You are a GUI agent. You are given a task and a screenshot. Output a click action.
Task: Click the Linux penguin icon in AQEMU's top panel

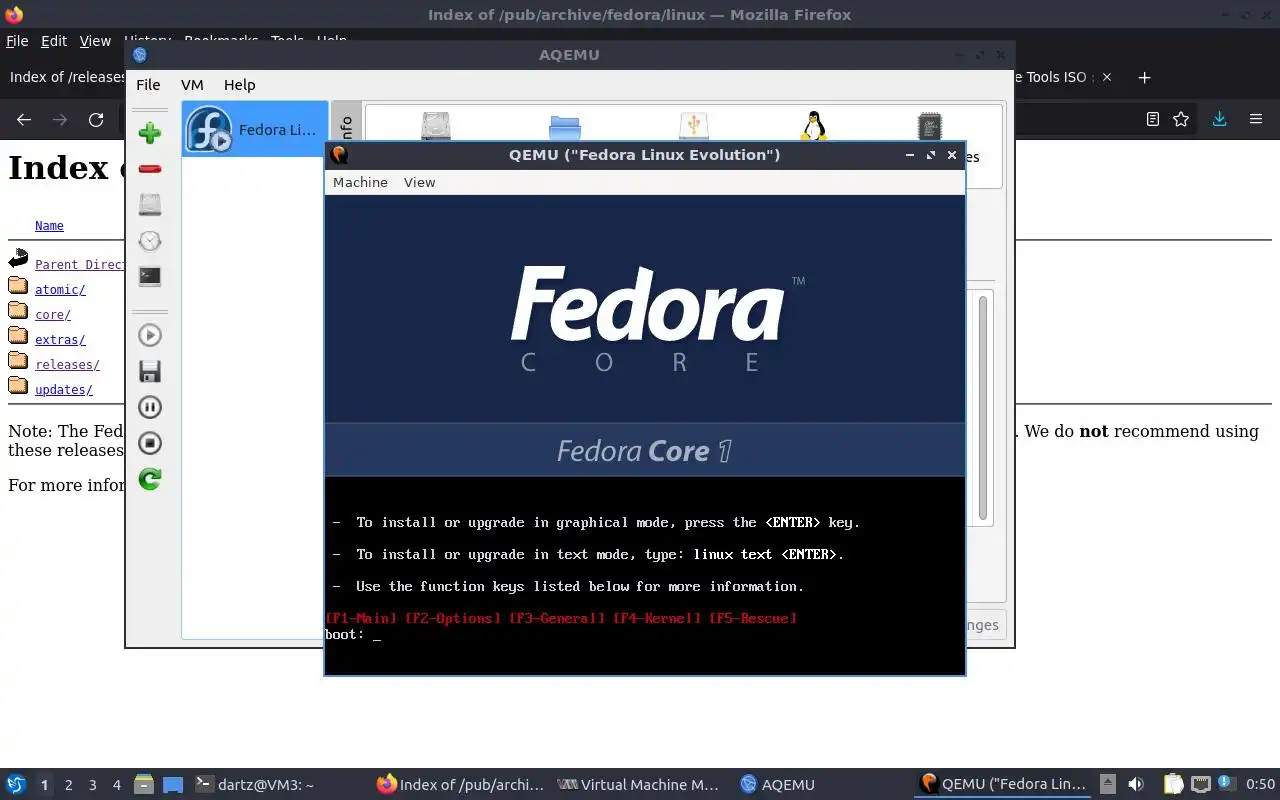(x=814, y=125)
